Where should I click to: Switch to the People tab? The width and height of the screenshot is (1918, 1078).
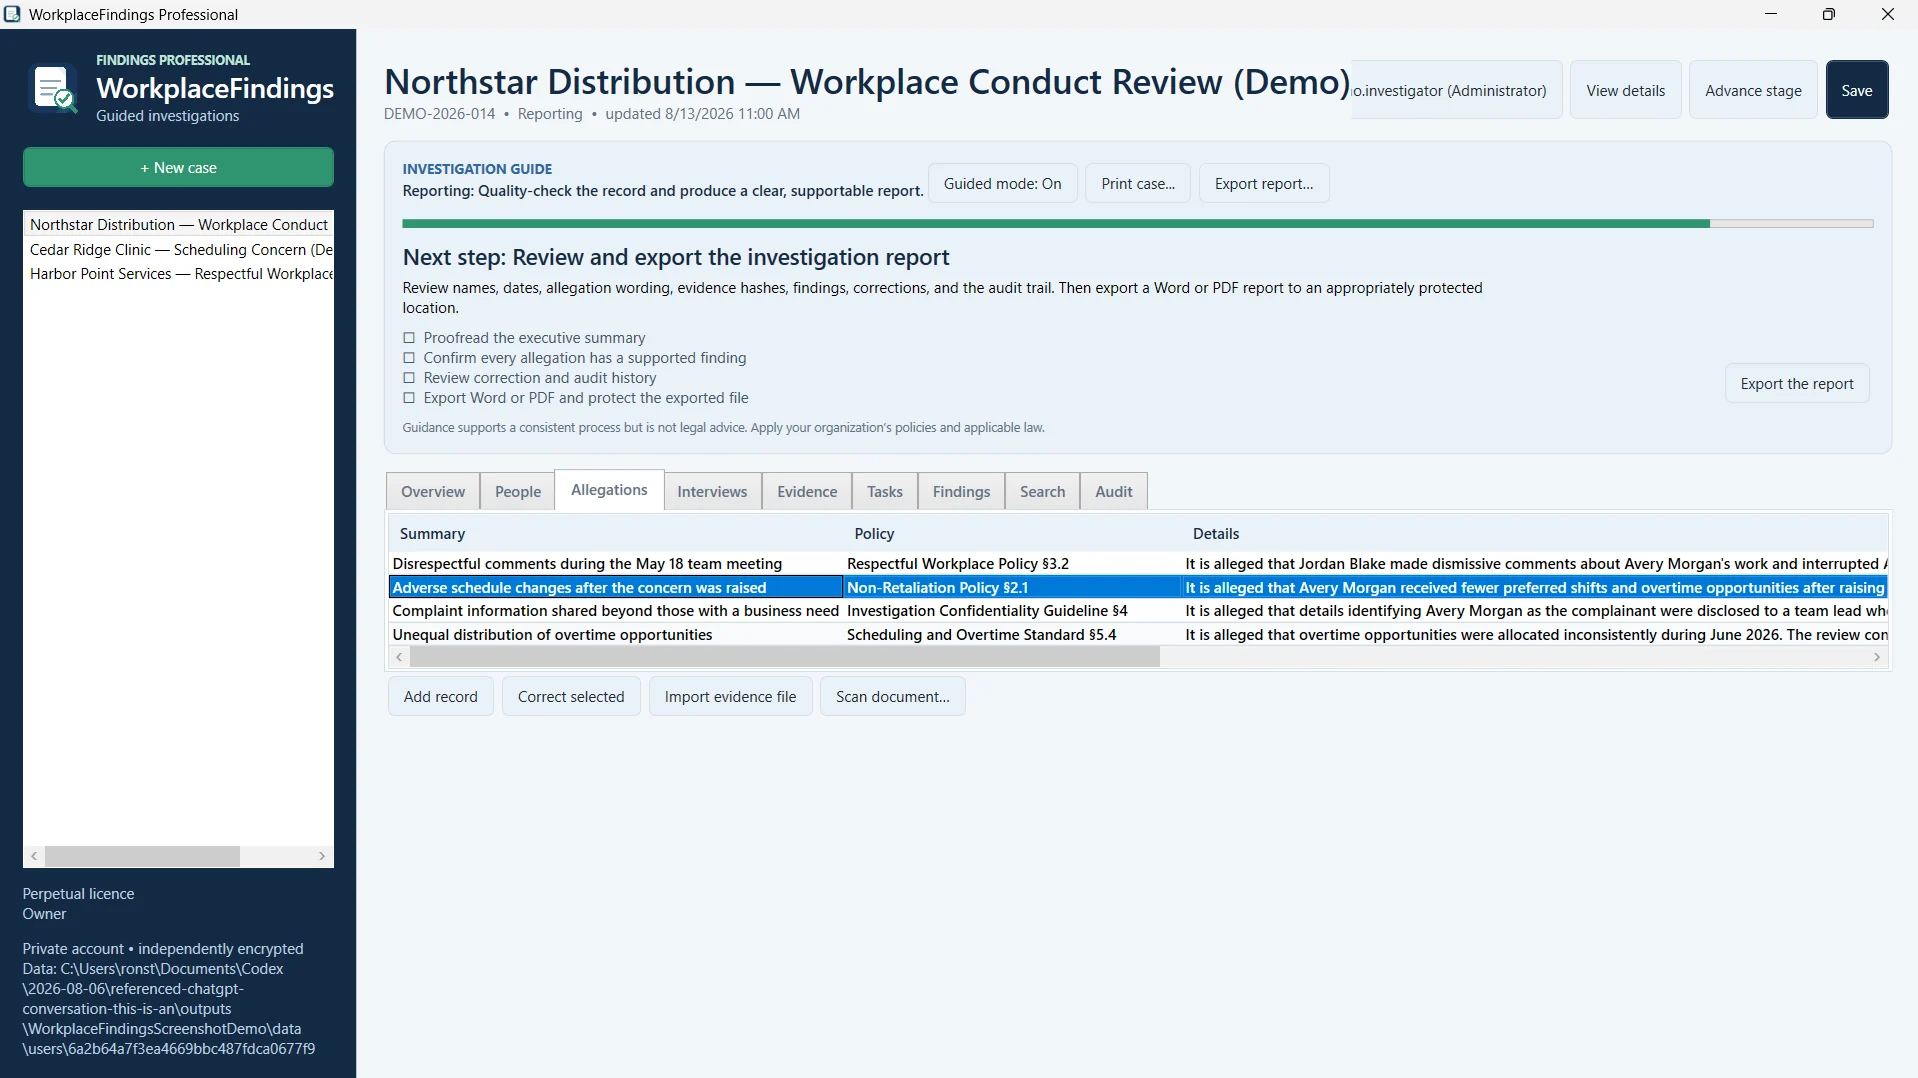tap(518, 492)
